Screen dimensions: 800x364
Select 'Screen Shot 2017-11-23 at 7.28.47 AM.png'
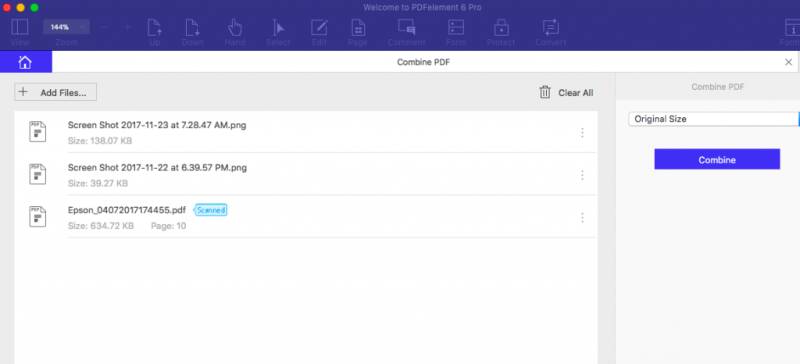(157, 125)
